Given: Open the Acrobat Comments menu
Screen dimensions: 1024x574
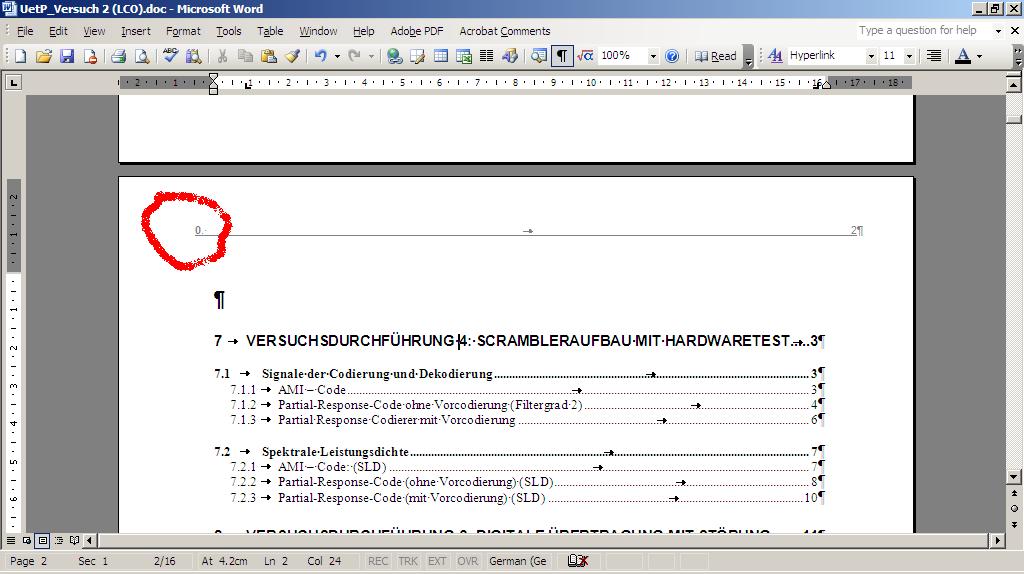Looking at the screenshot, I should coord(504,31).
